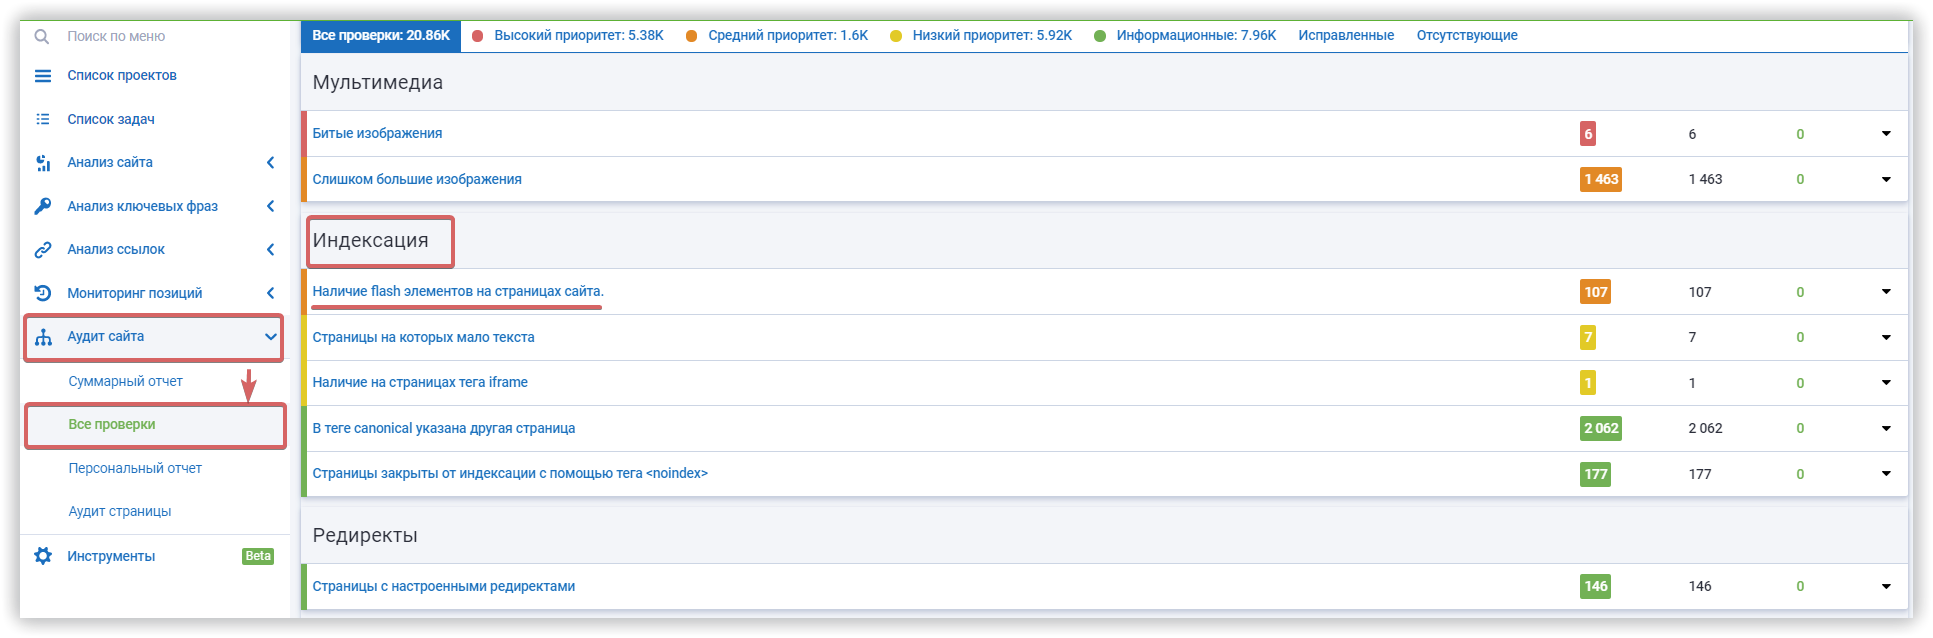This screenshot has height=638, width=1933.
Task: Expand the Анализ ключевых фраз chevron
Action: [270, 206]
